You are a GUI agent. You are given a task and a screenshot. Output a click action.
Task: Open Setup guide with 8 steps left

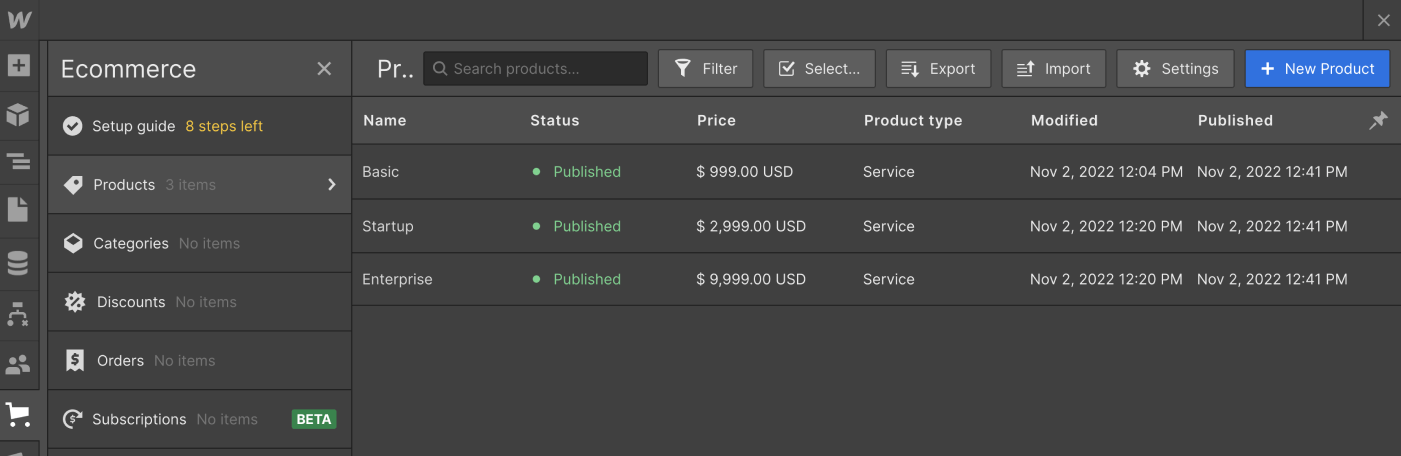200,126
